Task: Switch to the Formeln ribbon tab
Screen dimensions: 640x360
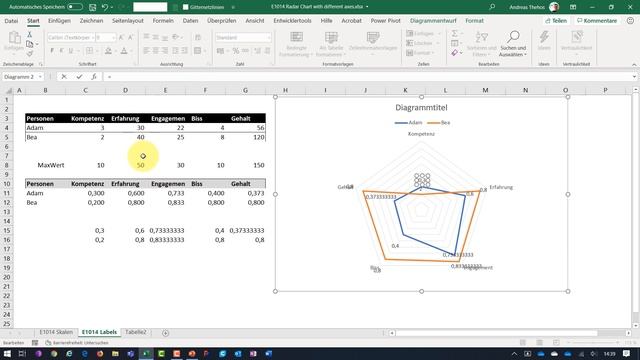Action: 163,20
